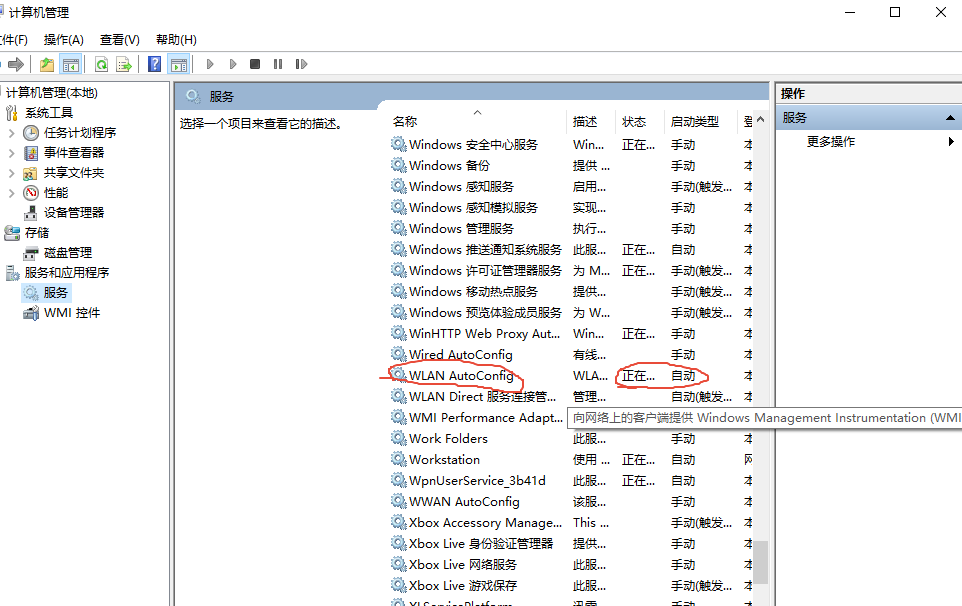The width and height of the screenshot is (962, 606).
Task: Open the 查看(V) menu
Action: pyautogui.click(x=120, y=40)
